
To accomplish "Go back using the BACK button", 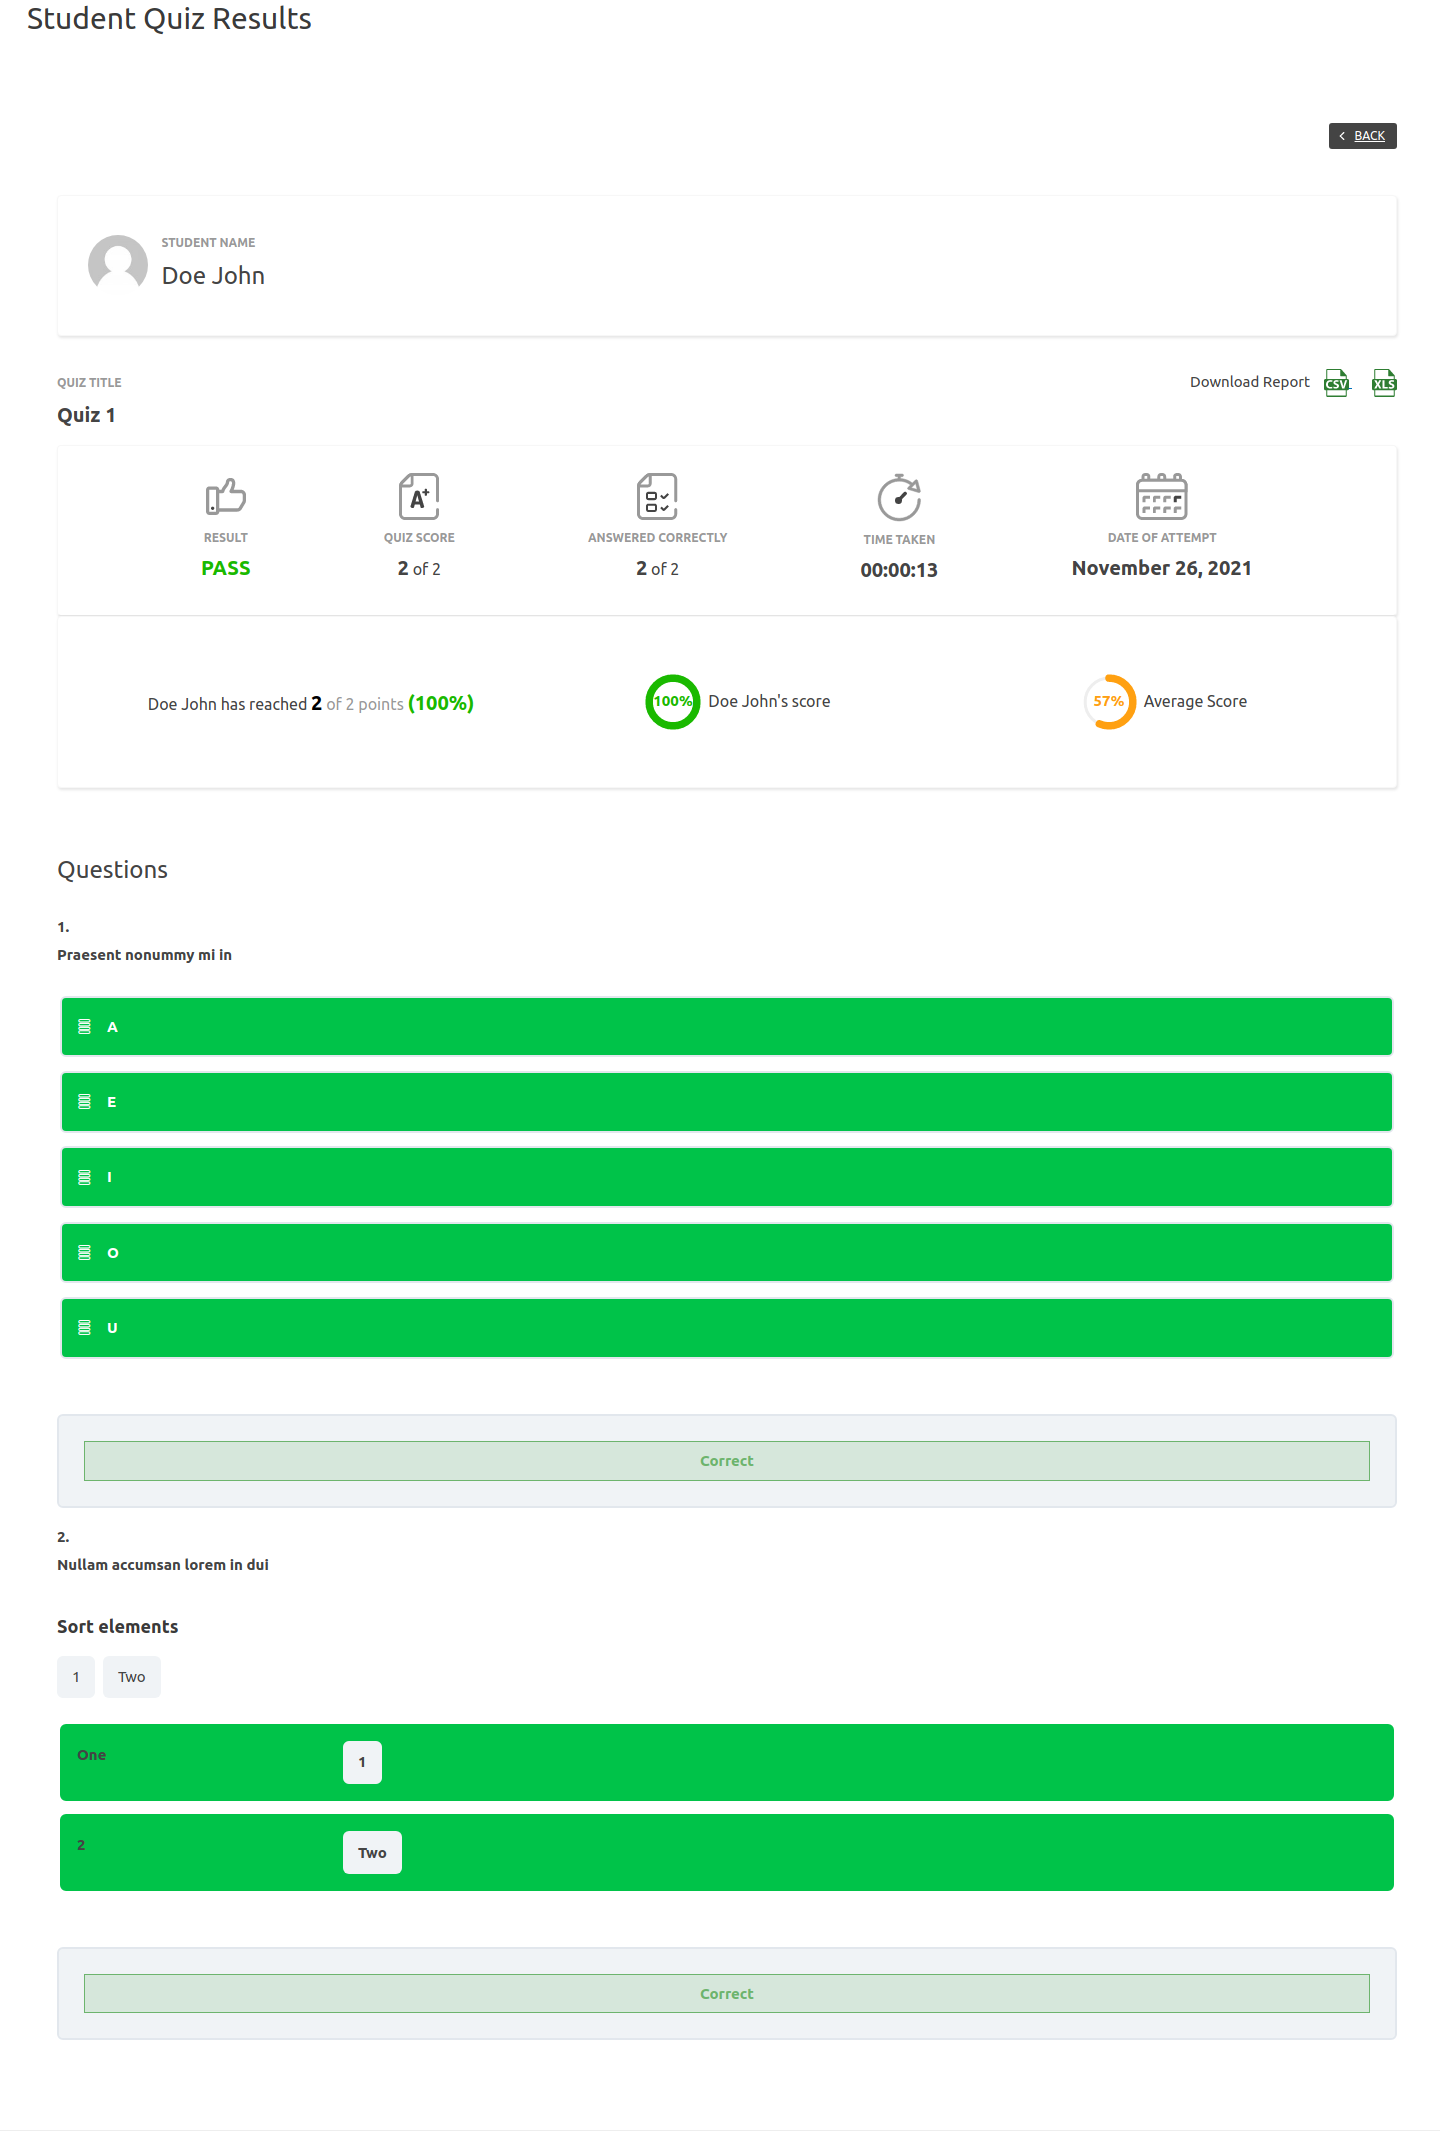I will click(x=1362, y=136).
